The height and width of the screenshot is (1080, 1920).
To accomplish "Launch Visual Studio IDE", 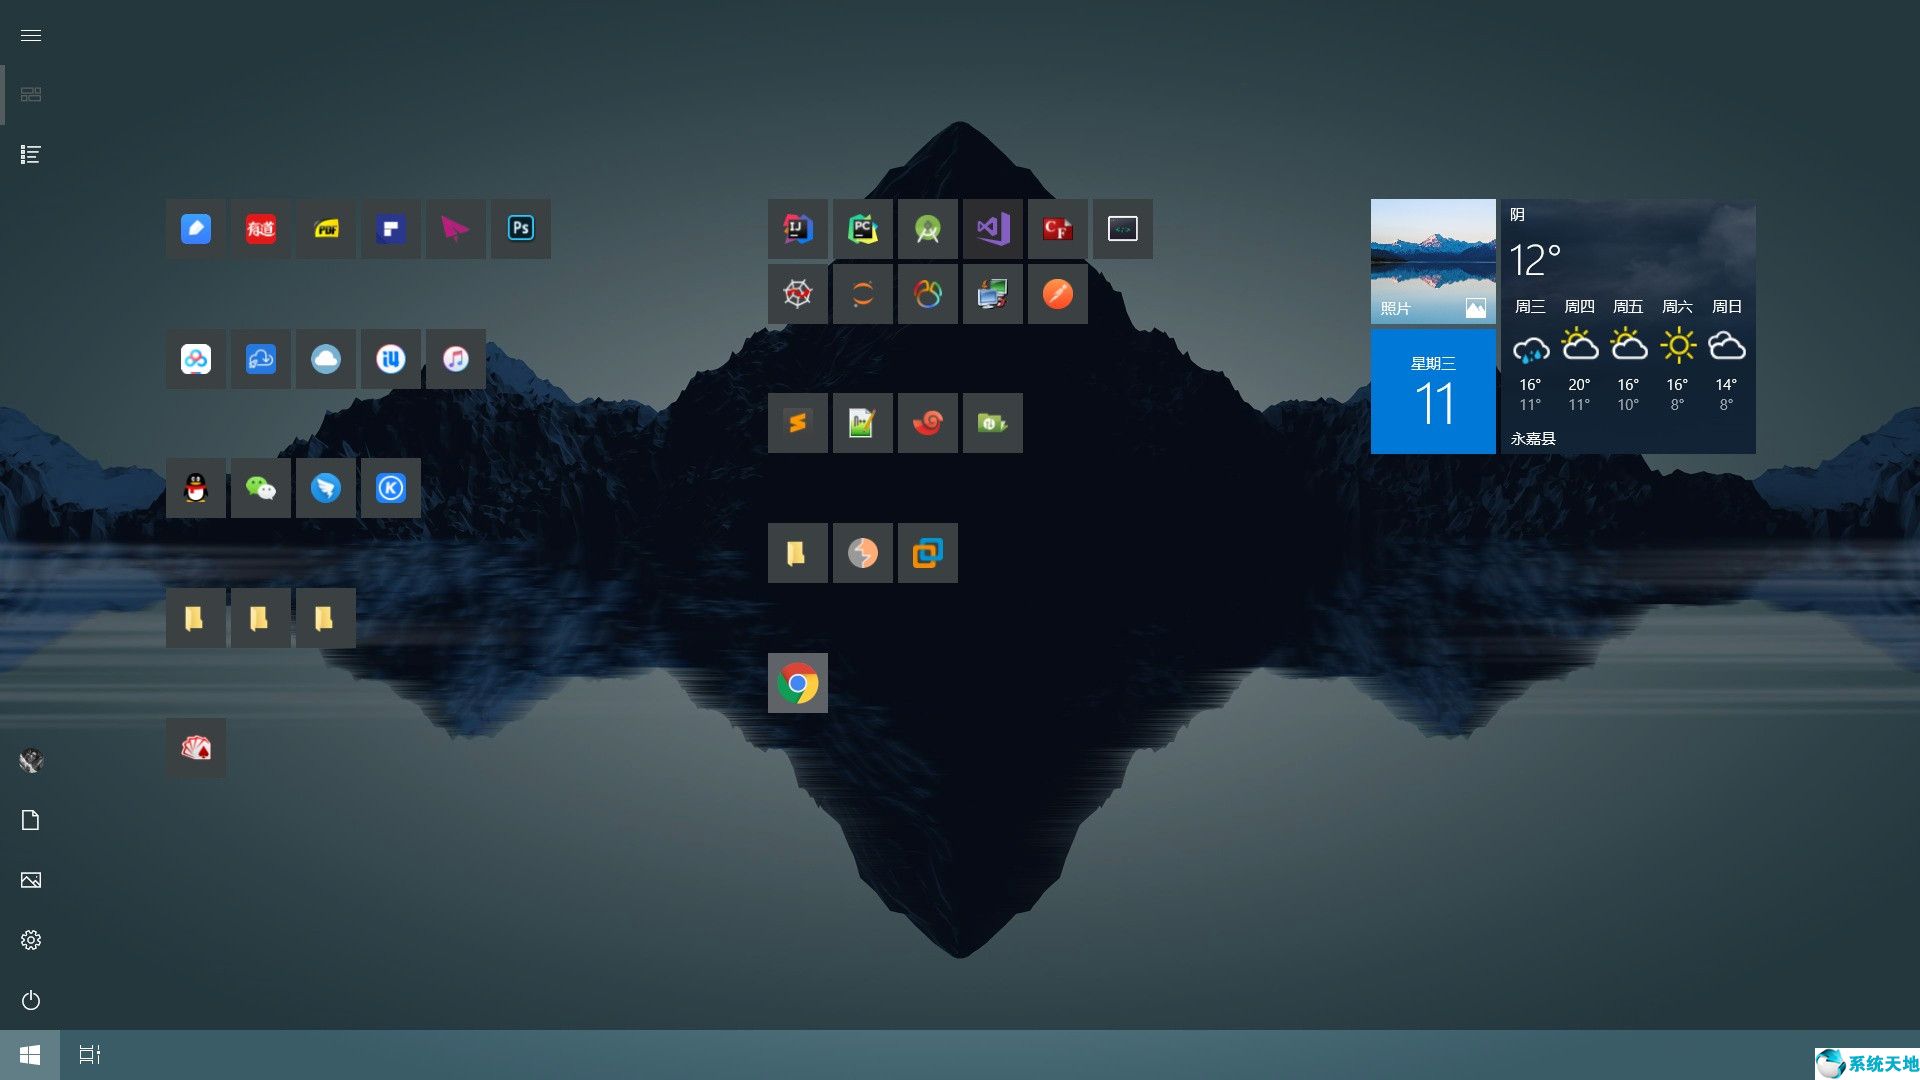I will 993,228.
